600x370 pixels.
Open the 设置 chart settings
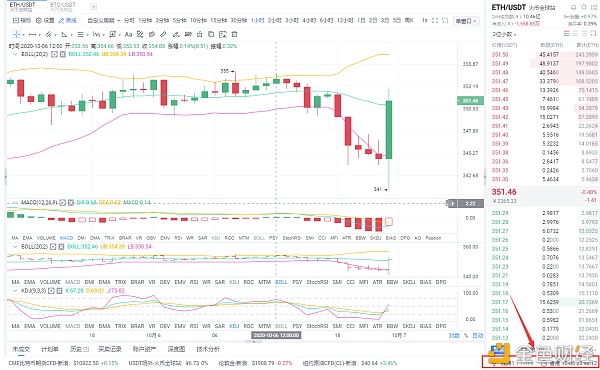[x=45, y=20]
